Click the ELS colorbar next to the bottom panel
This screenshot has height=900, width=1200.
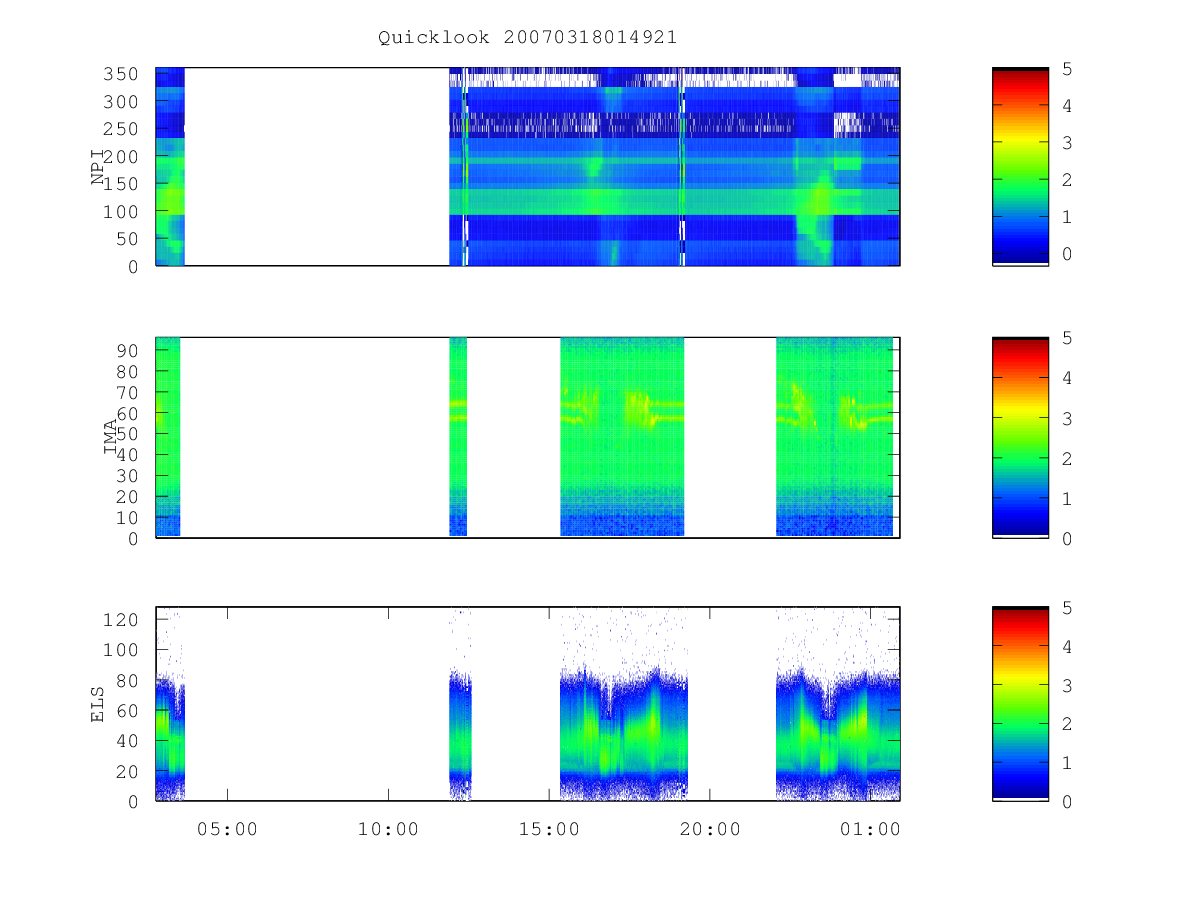pyautogui.click(x=1020, y=704)
